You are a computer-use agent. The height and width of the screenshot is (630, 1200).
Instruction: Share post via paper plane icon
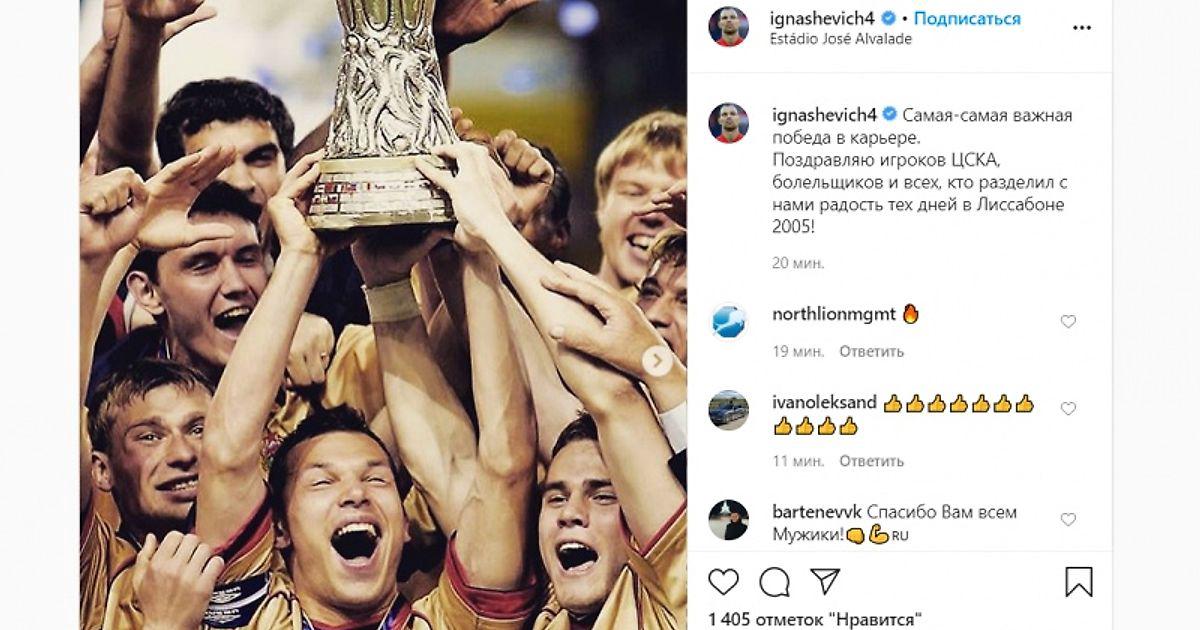pos(825,581)
